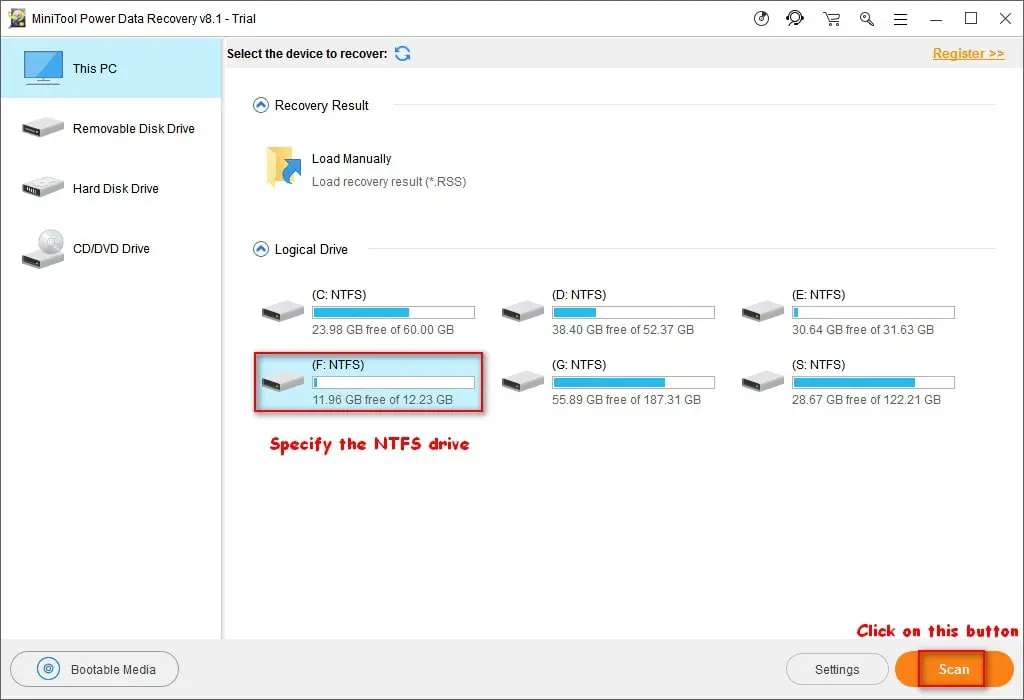Go to the Hard Disk Drive tab

[111, 188]
